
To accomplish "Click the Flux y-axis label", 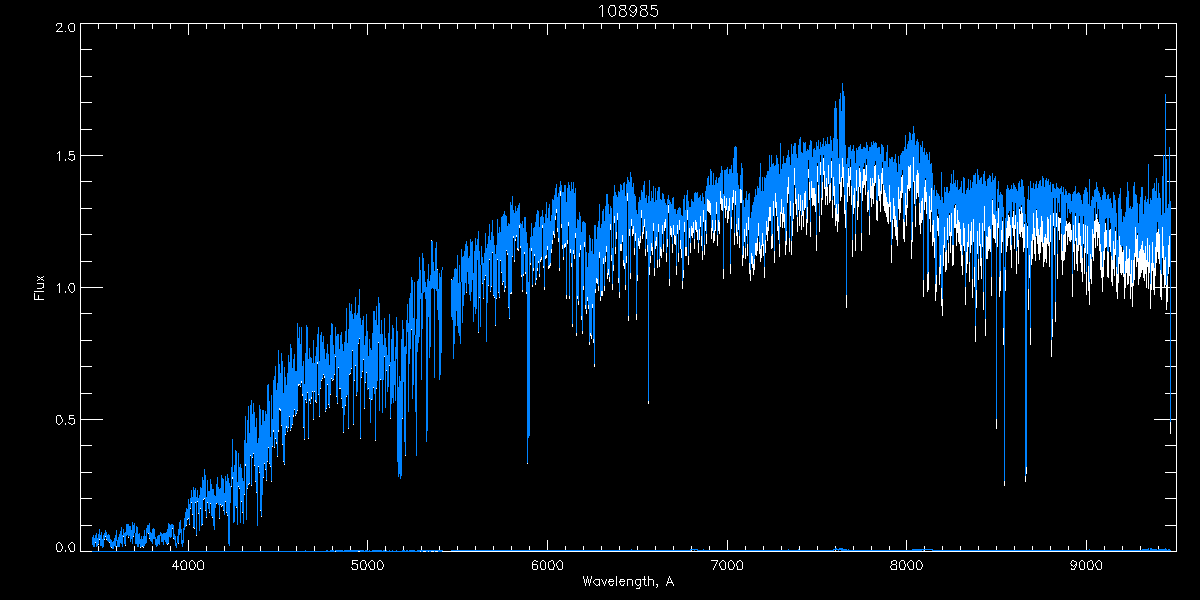I will click(39, 288).
